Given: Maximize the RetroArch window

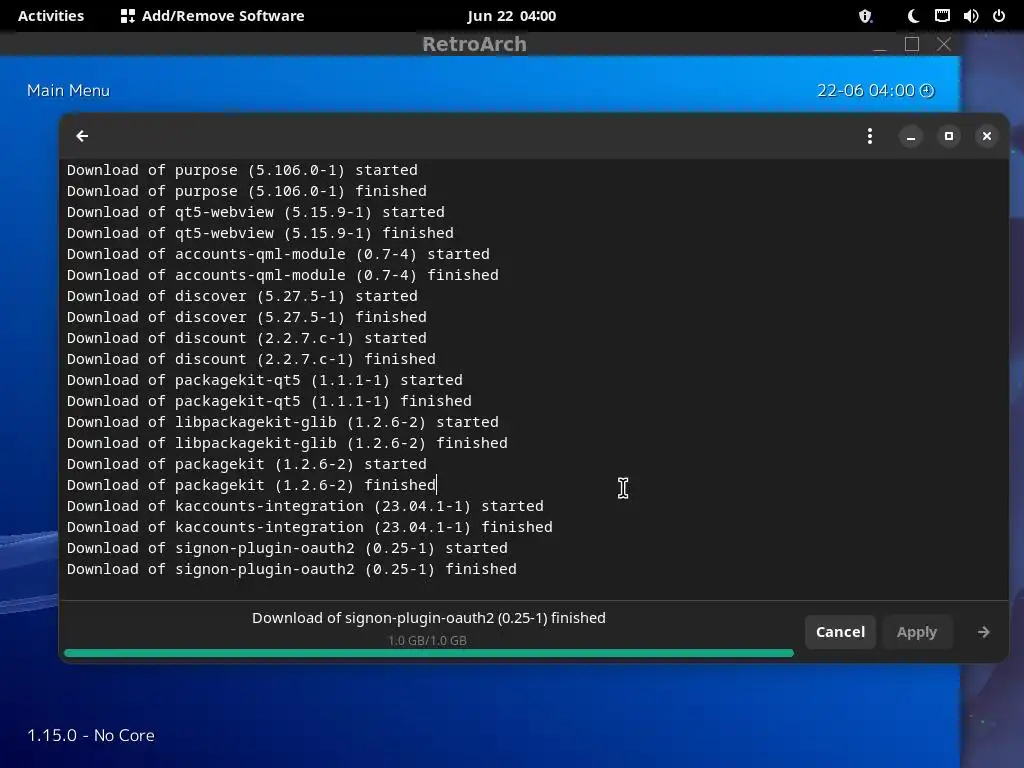Looking at the screenshot, I should pyautogui.click(x=912, y=44).
